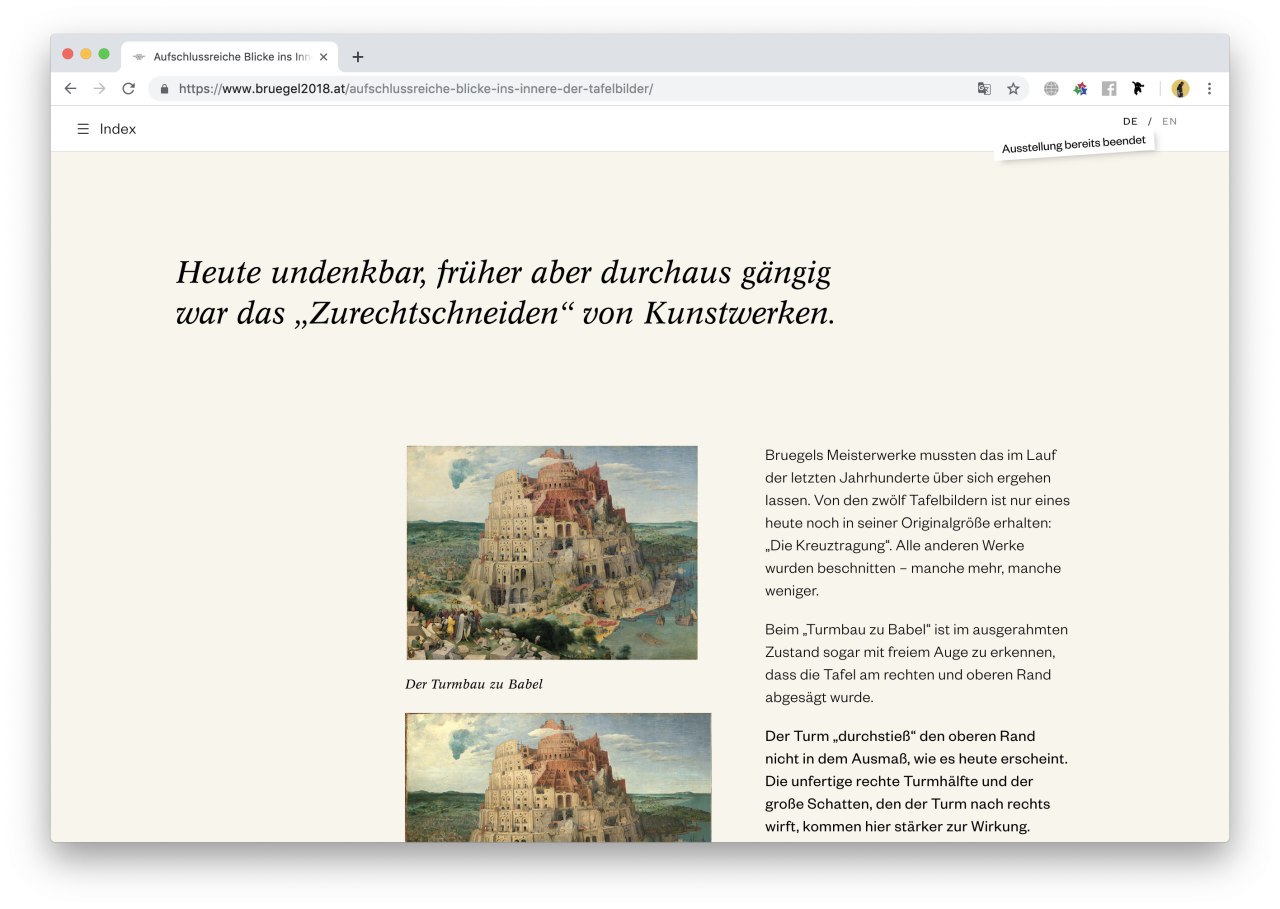Switch language to EN
This screenshot has height=909, width=1280.
[x=1169, y=121]
